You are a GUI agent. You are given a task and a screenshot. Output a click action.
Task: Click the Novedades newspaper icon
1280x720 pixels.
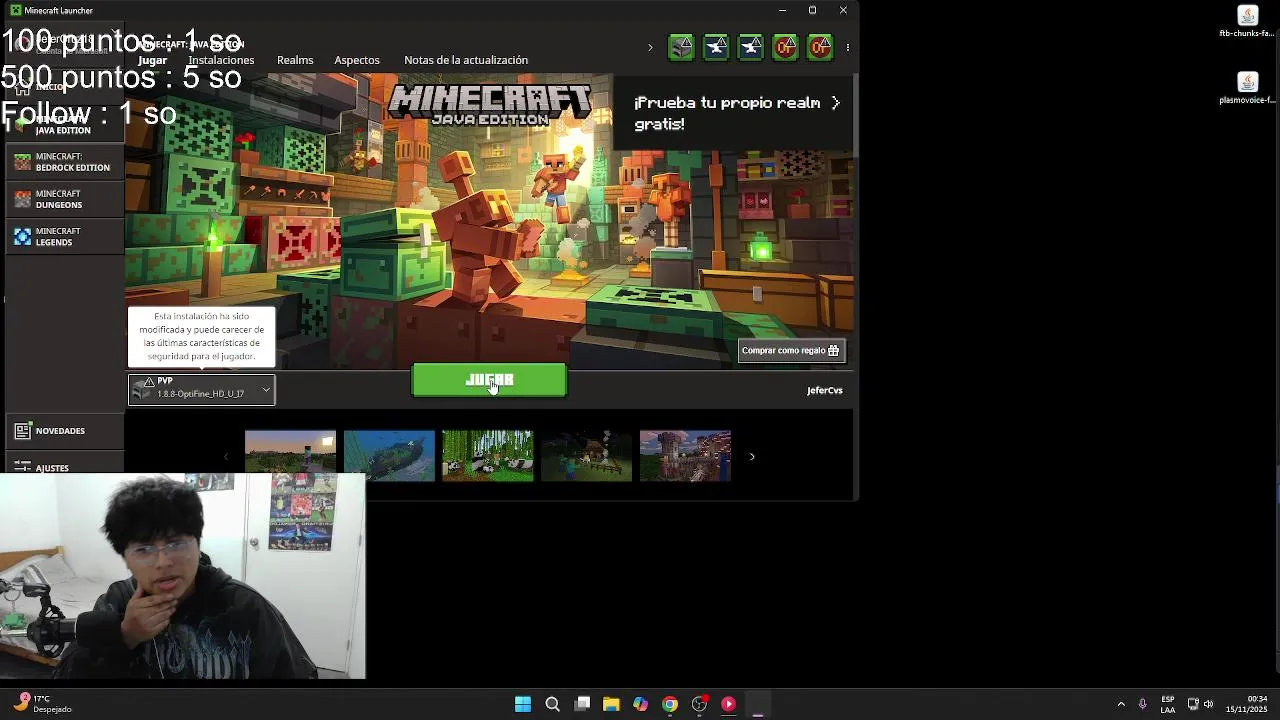(22, 431)
